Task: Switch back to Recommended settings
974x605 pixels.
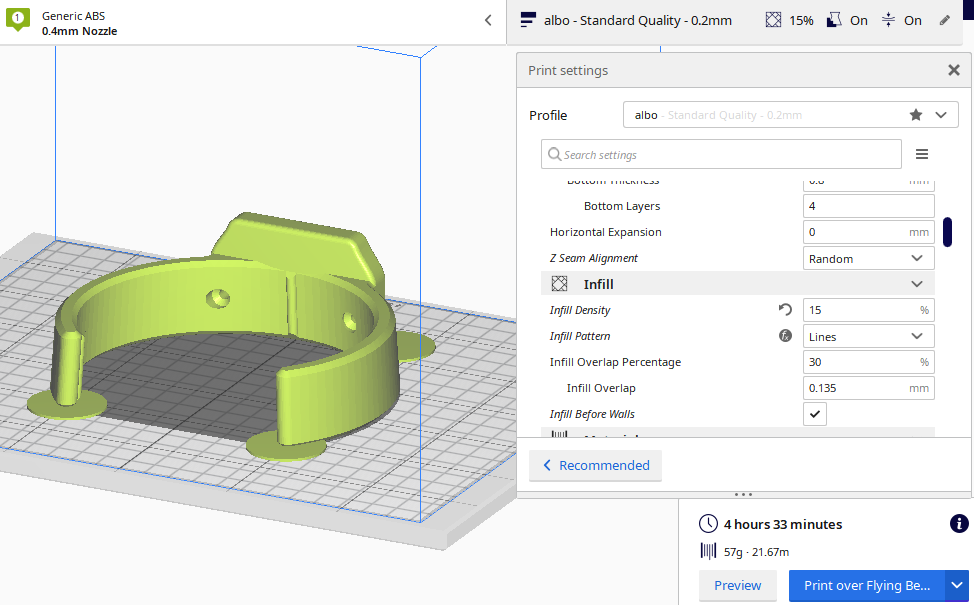Action: point(596,465)
